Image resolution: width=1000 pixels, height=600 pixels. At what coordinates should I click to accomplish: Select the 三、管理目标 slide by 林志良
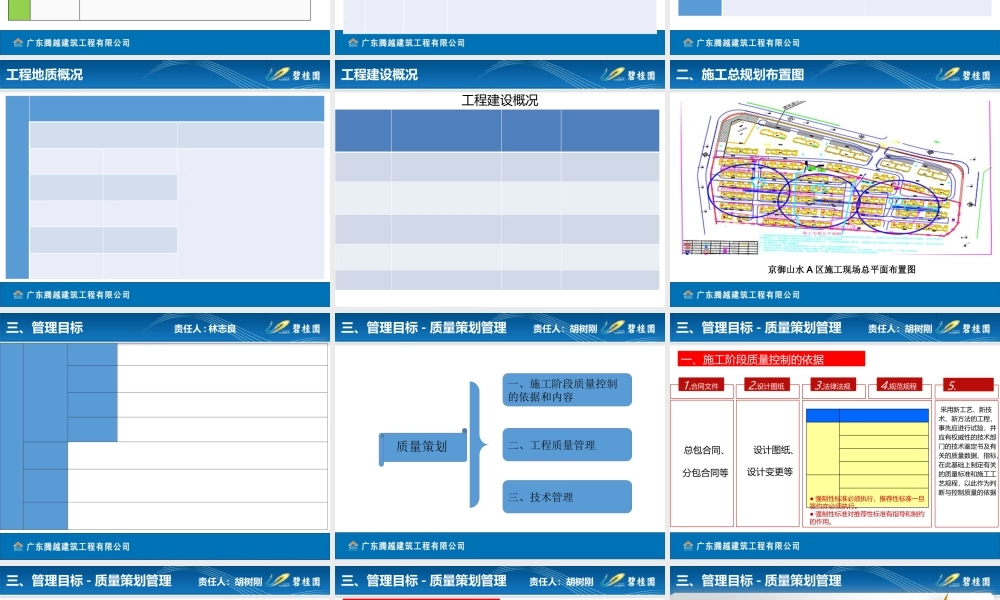tap(165, 436)
